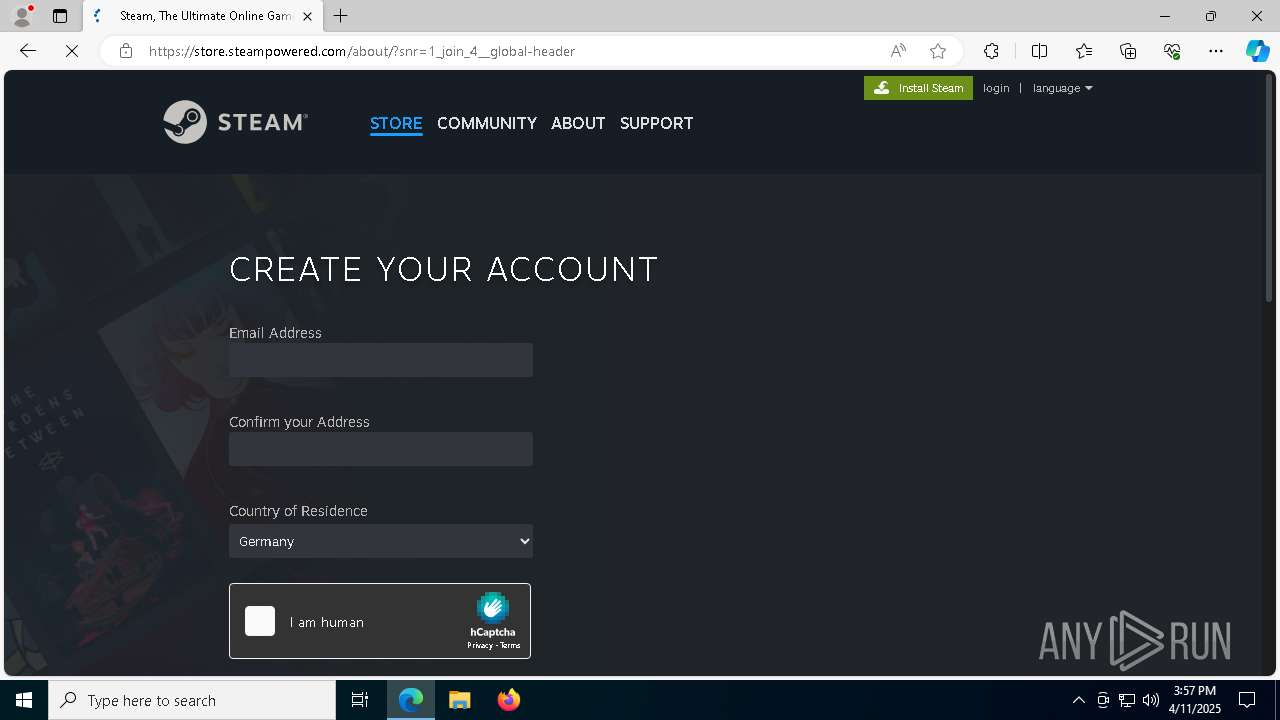This screenshot has width=1280, height=720.
Task: Open File Explorer from the taskbar
Action: tap(460, 700)
